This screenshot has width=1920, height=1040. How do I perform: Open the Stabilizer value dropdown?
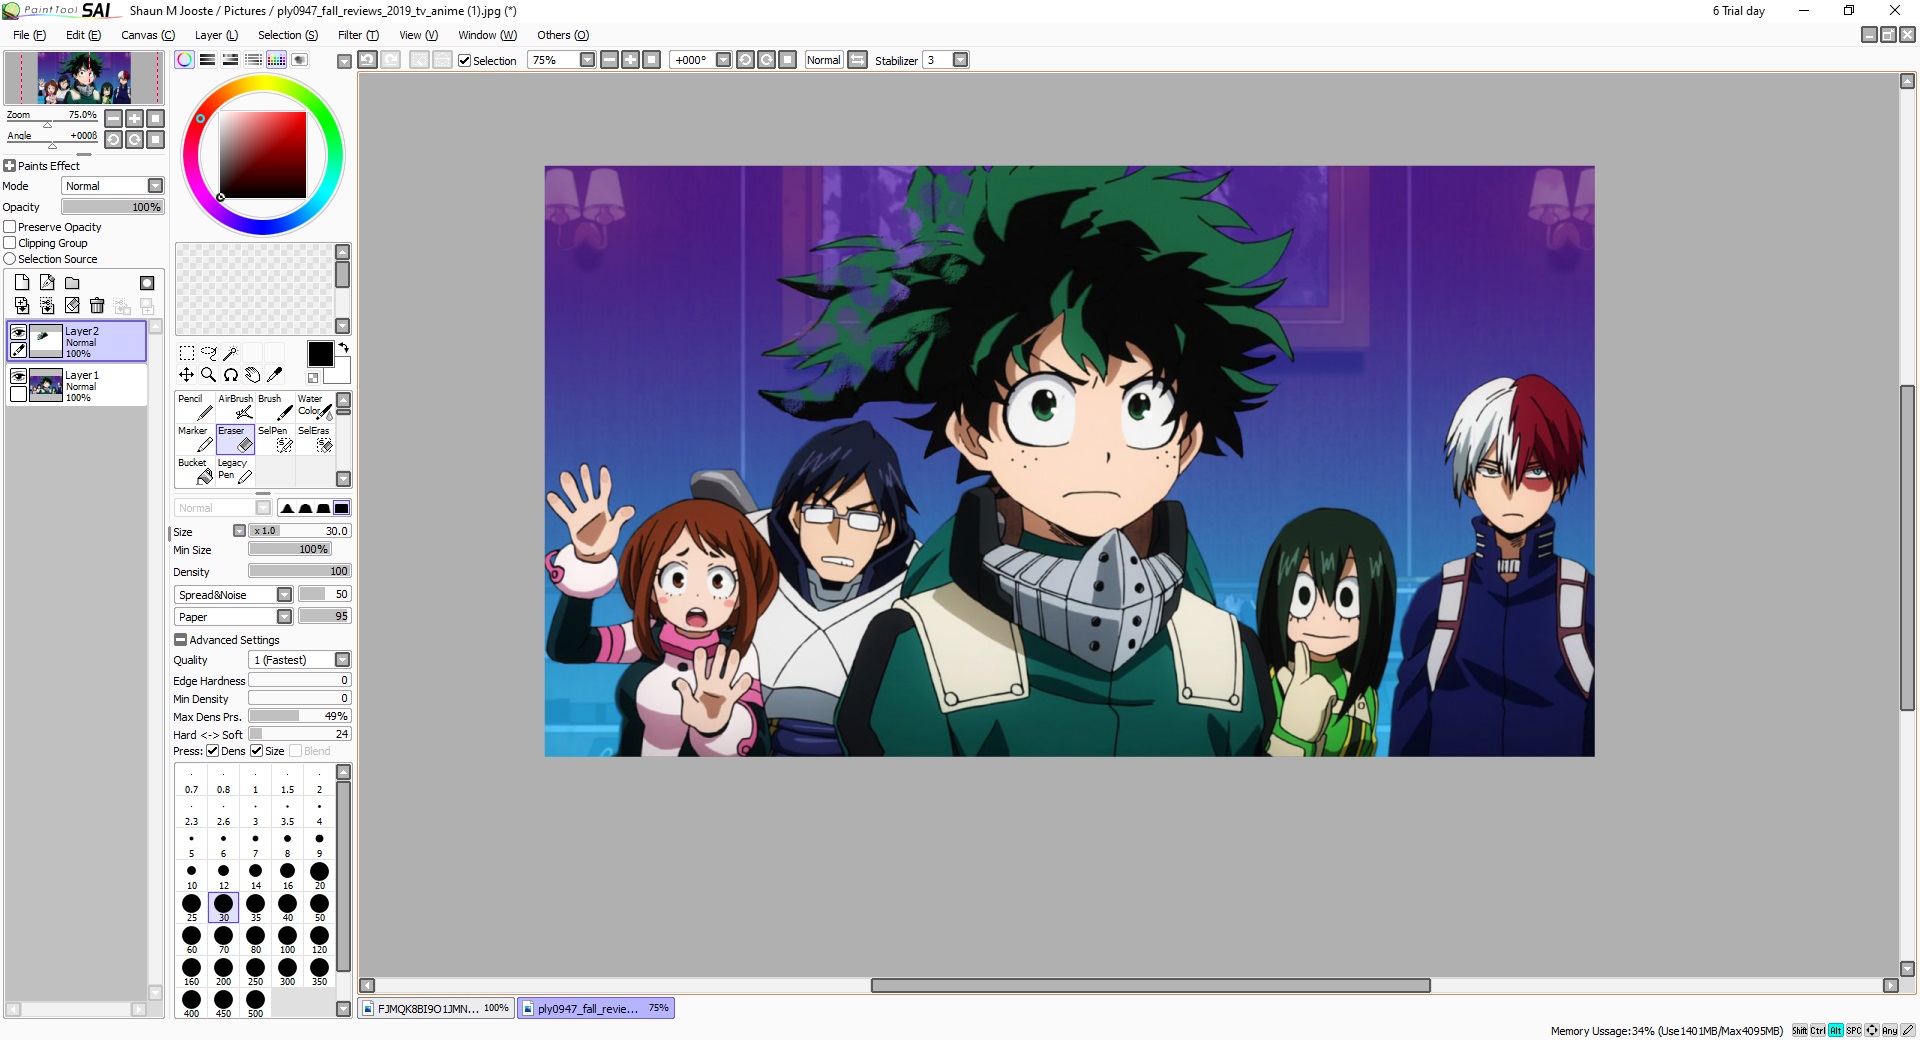click(x=961, y=60)
